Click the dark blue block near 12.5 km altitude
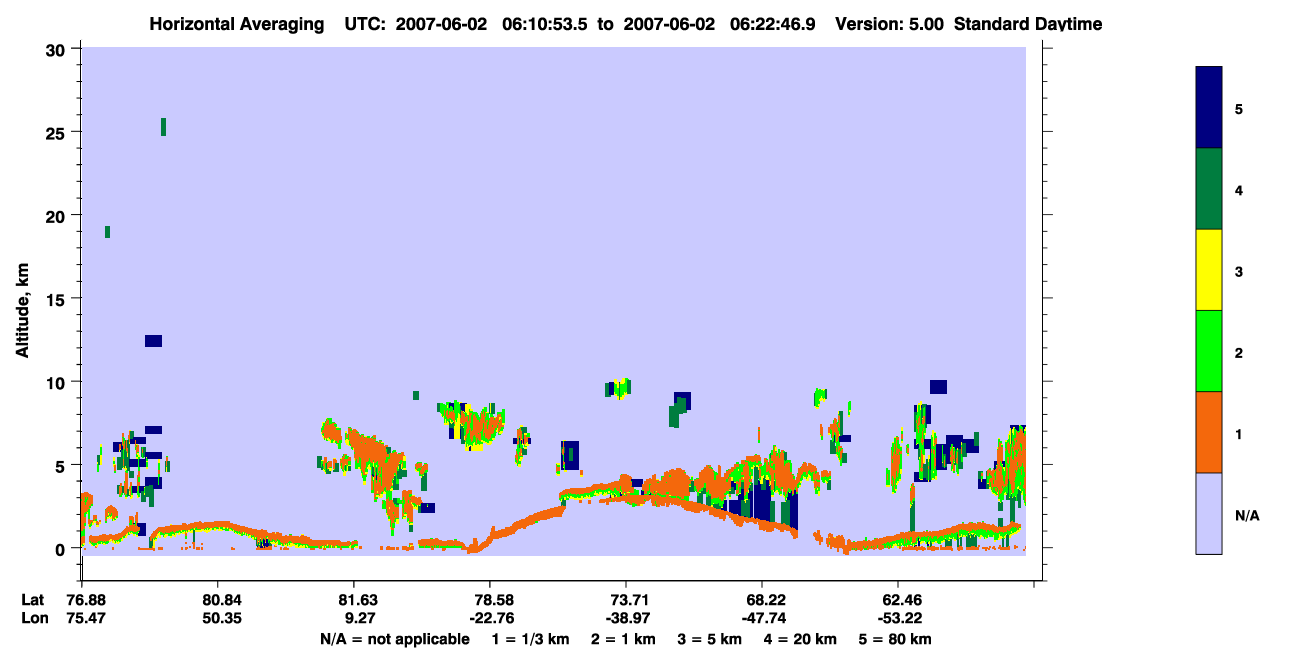1300x667 pixels. click(153, 341)
